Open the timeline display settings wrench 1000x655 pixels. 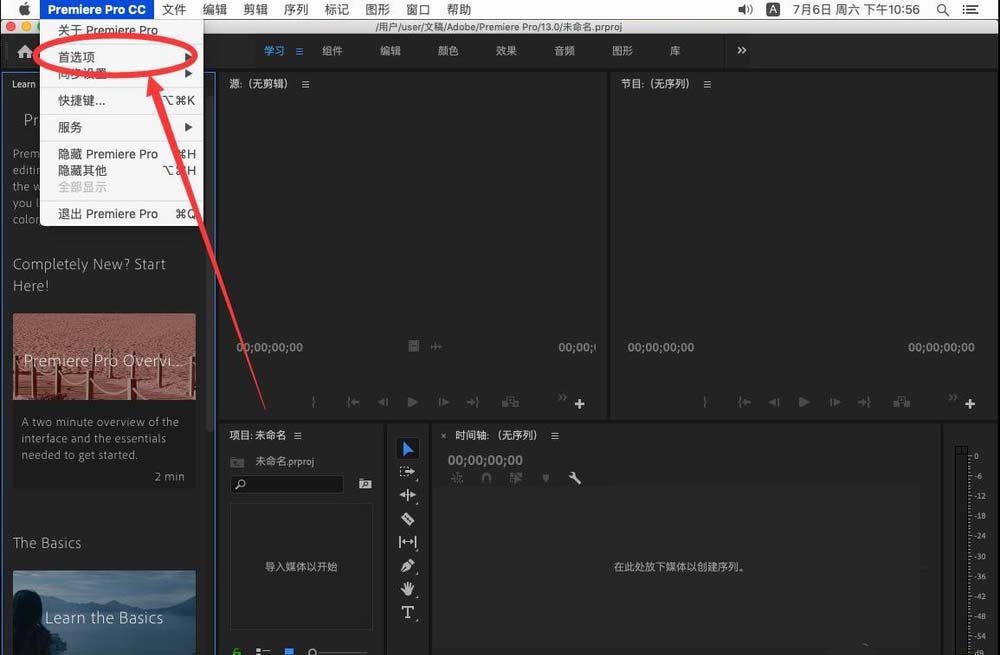point(575,478)
